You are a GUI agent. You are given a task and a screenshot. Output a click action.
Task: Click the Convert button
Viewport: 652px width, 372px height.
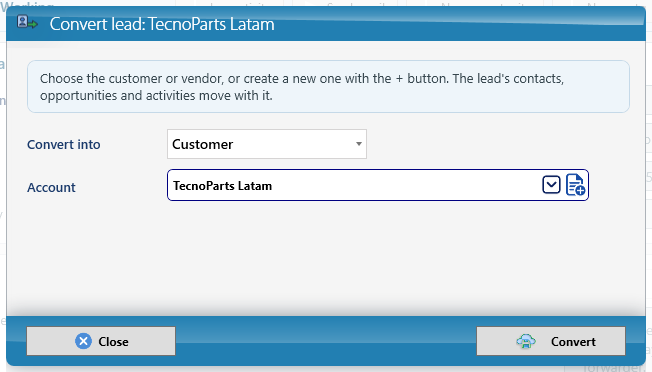click(551, 341)
